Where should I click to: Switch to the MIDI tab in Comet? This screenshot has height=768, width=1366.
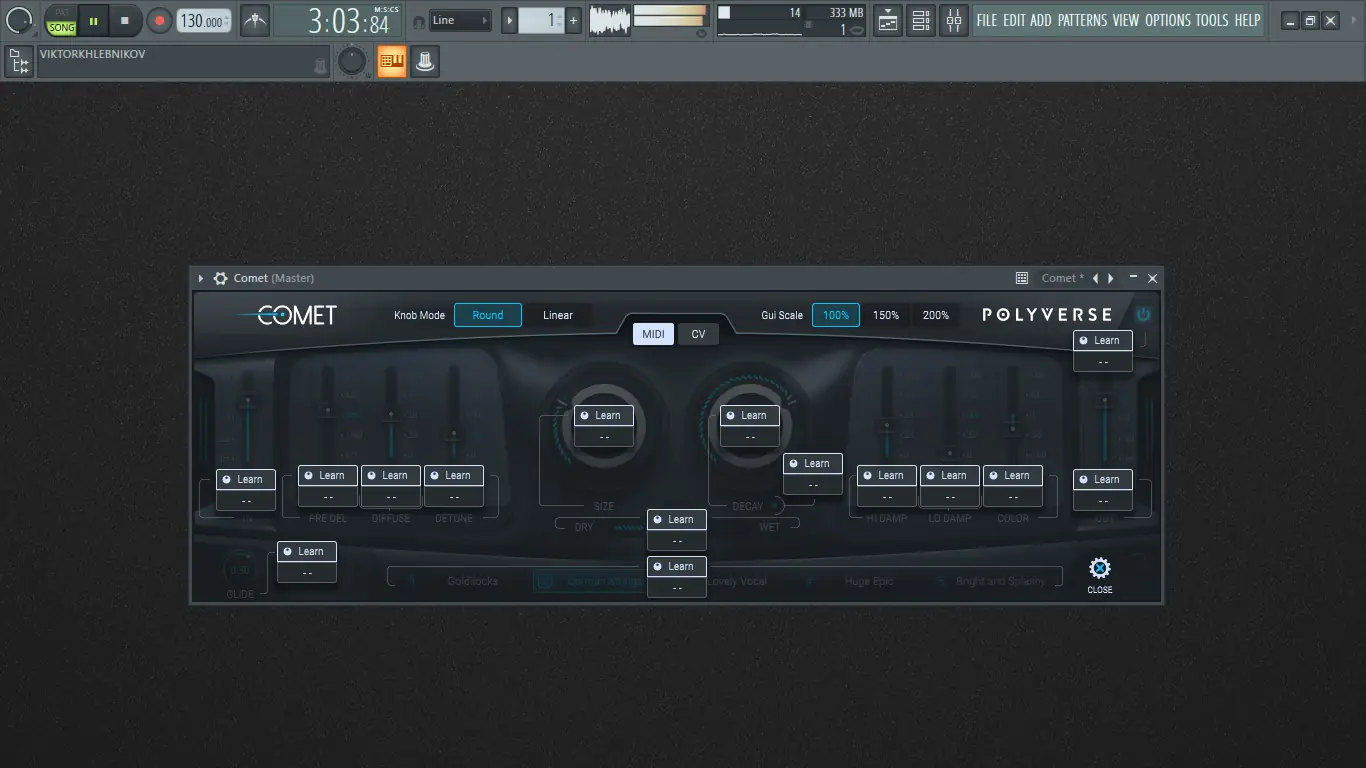click(654, 334)
